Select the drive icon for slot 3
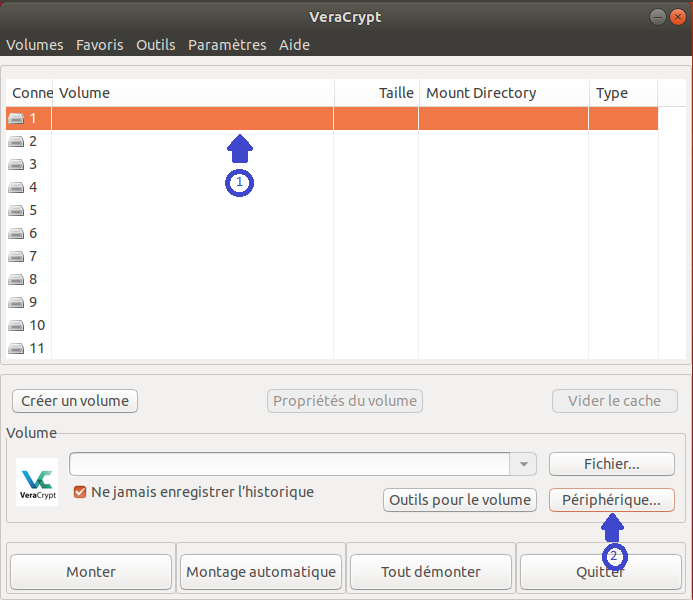This screenshot has width=693, height=600. (x=17, y=165)
